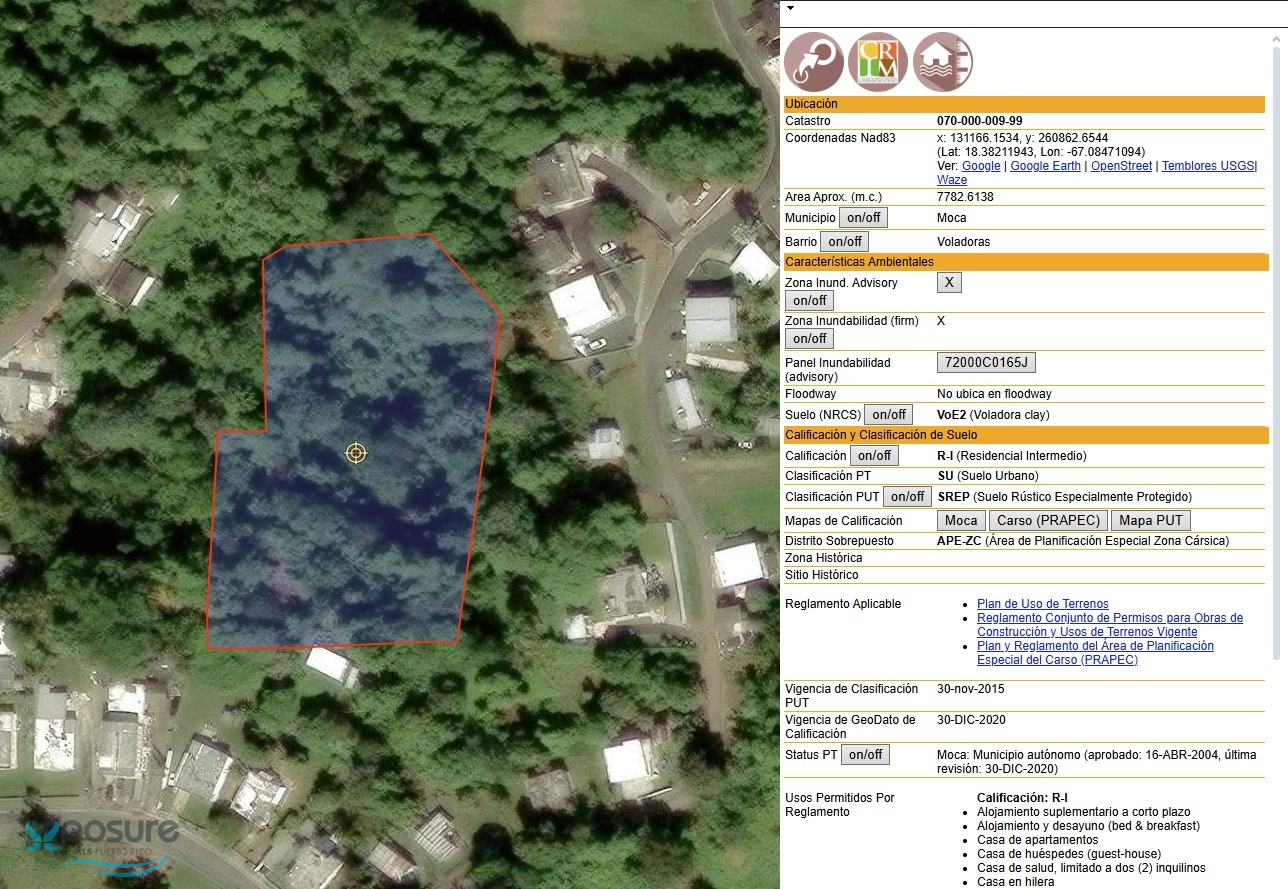Open the Moca calificación map
The image size is (1288, 889).
tap(961, 520)
